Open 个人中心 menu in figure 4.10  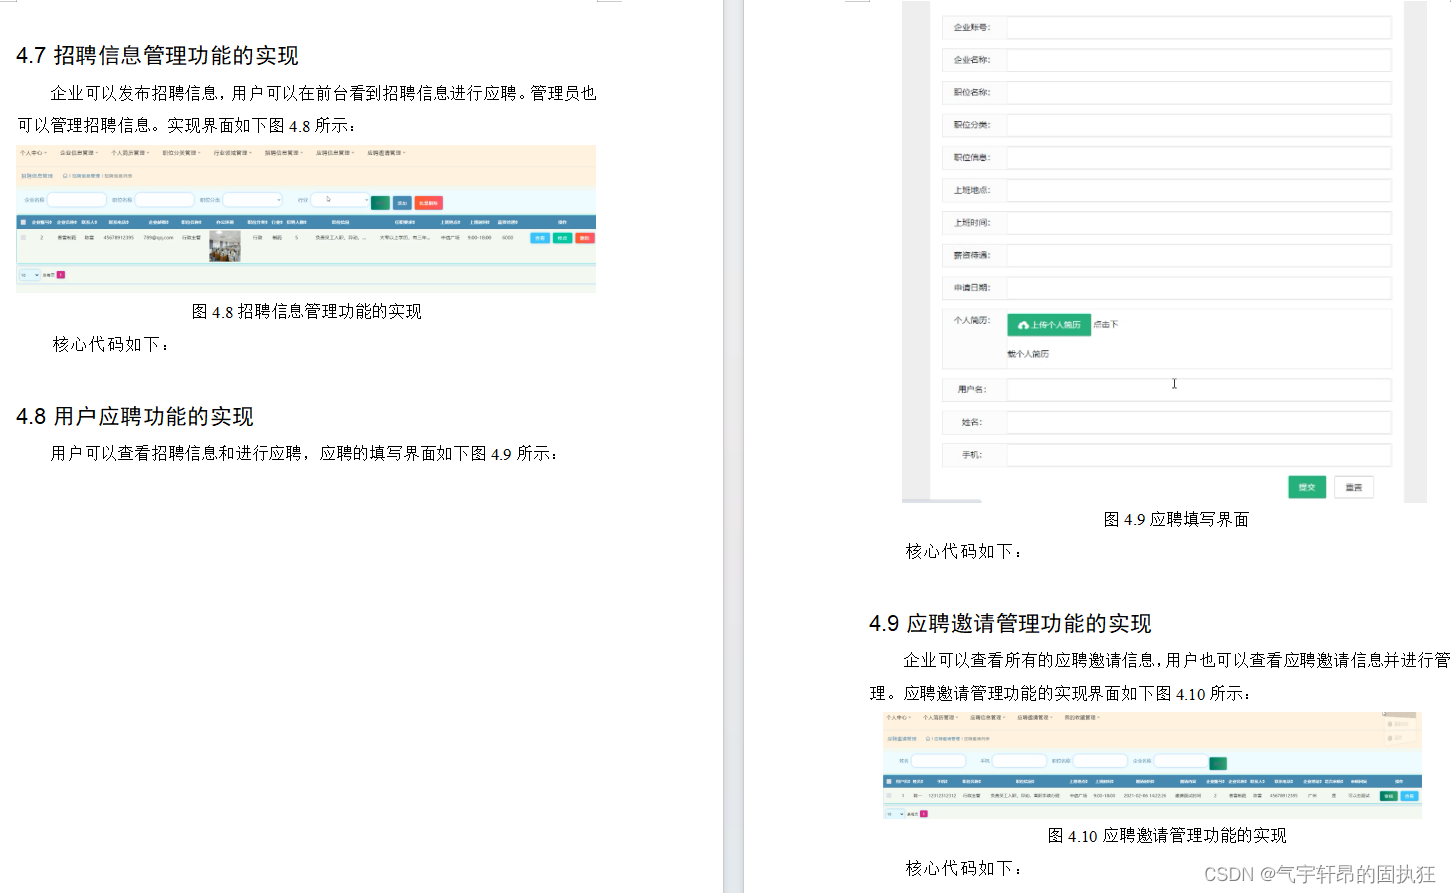pyautogui.click(x=897, y=717)
